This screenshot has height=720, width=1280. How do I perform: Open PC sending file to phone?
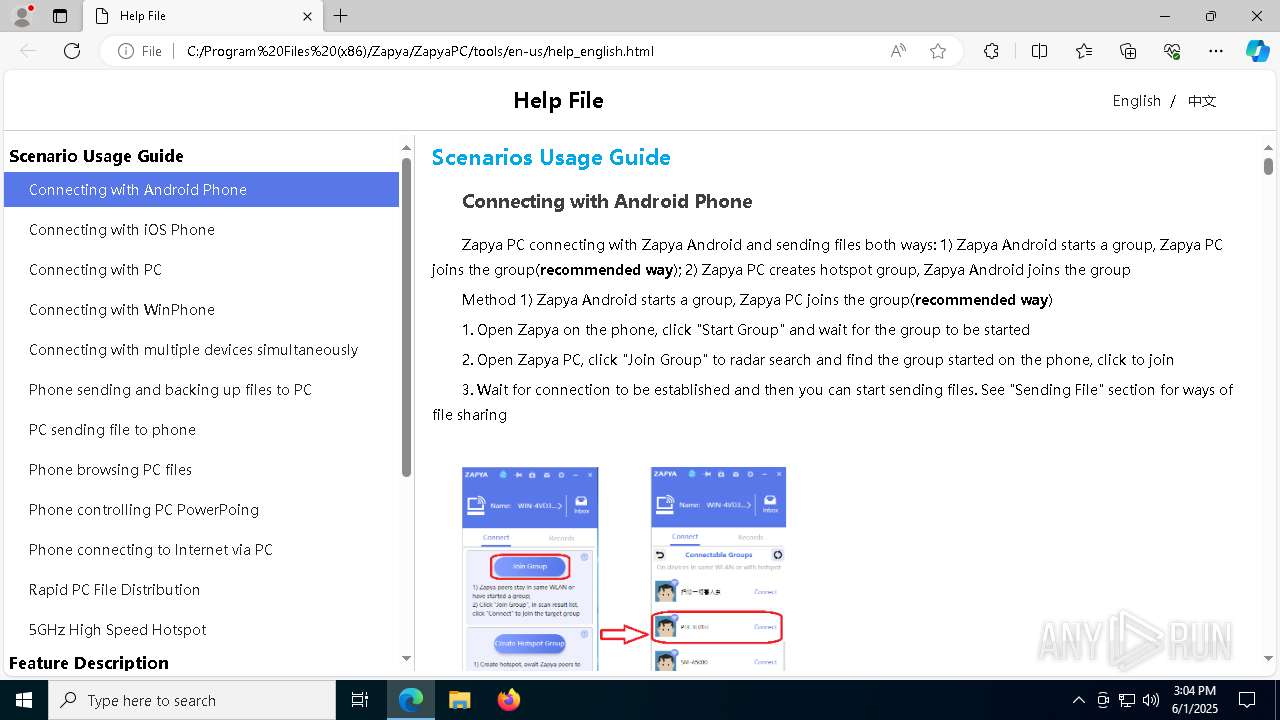pyautogui.click(x=201, y=430)
